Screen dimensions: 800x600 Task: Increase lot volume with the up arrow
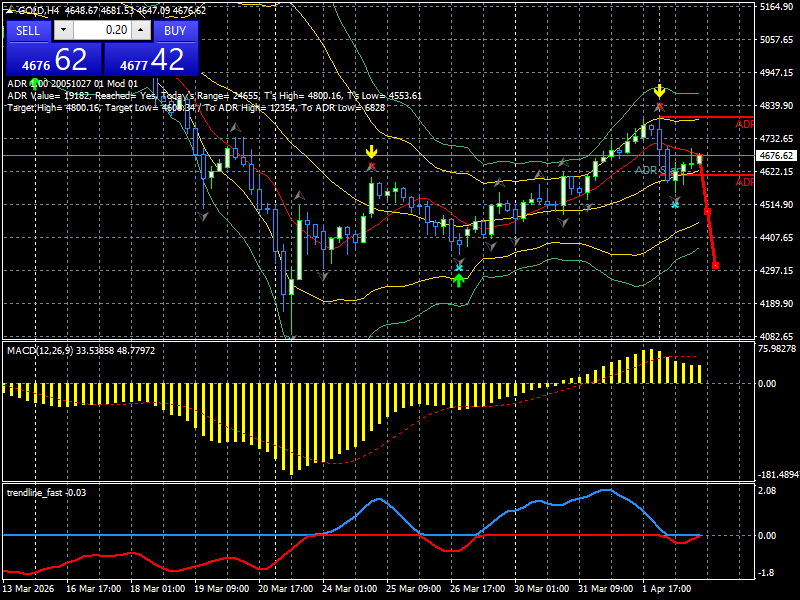point(141,30)
